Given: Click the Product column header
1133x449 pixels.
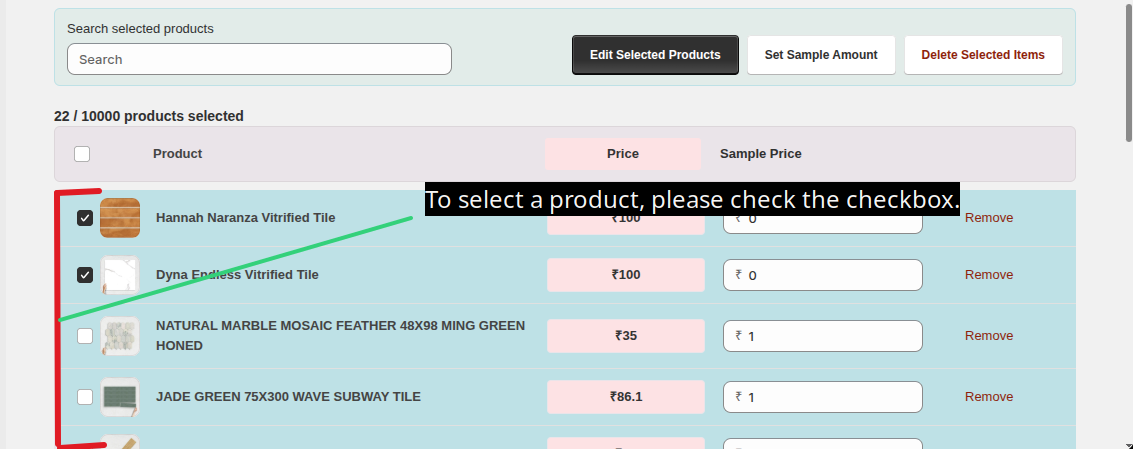Looking at the screenshot, I should (x=177, y=154).
